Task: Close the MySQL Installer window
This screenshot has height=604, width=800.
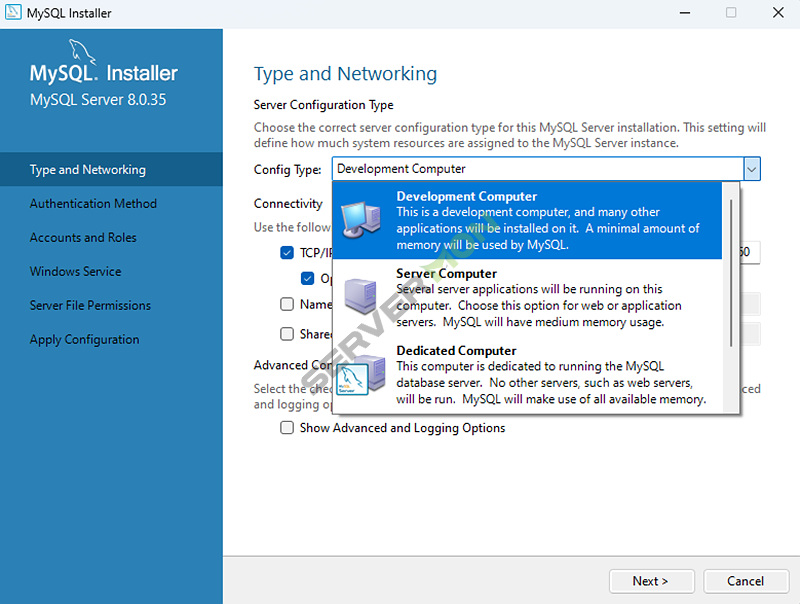Action: pyautogui.click(x=778, y=12)
